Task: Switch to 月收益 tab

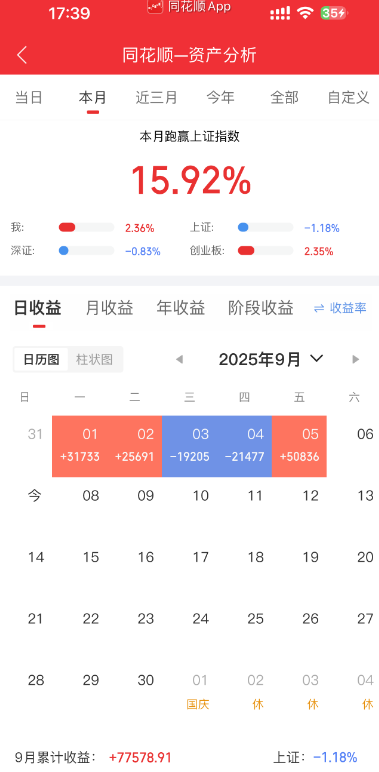Action: click(109, 308)
